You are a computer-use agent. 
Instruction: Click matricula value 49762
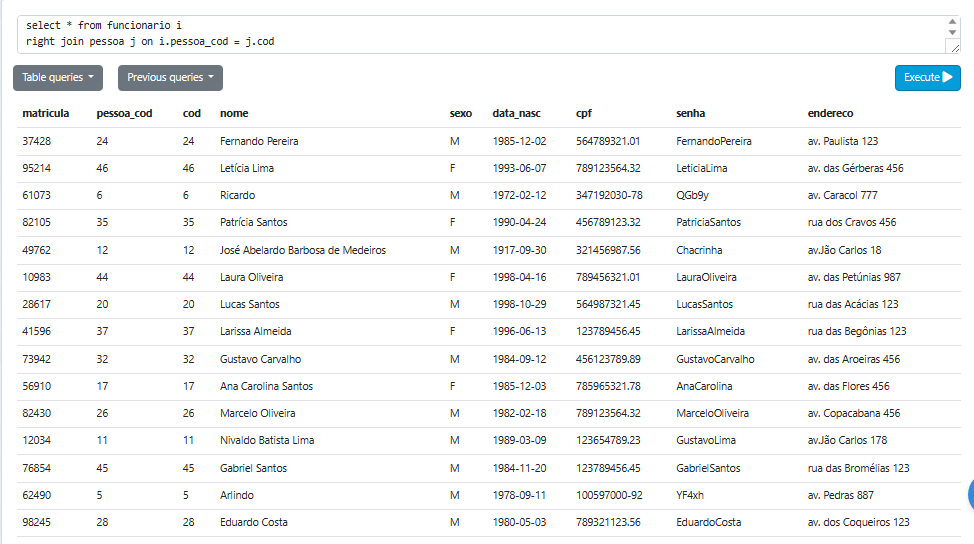[x=37, y=250]
